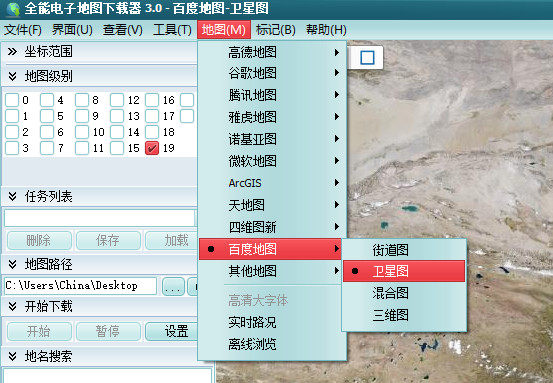This screenshot has width=553, height=383.
Task: Click the globe application icon in title bar
Action: coord(13,9)
